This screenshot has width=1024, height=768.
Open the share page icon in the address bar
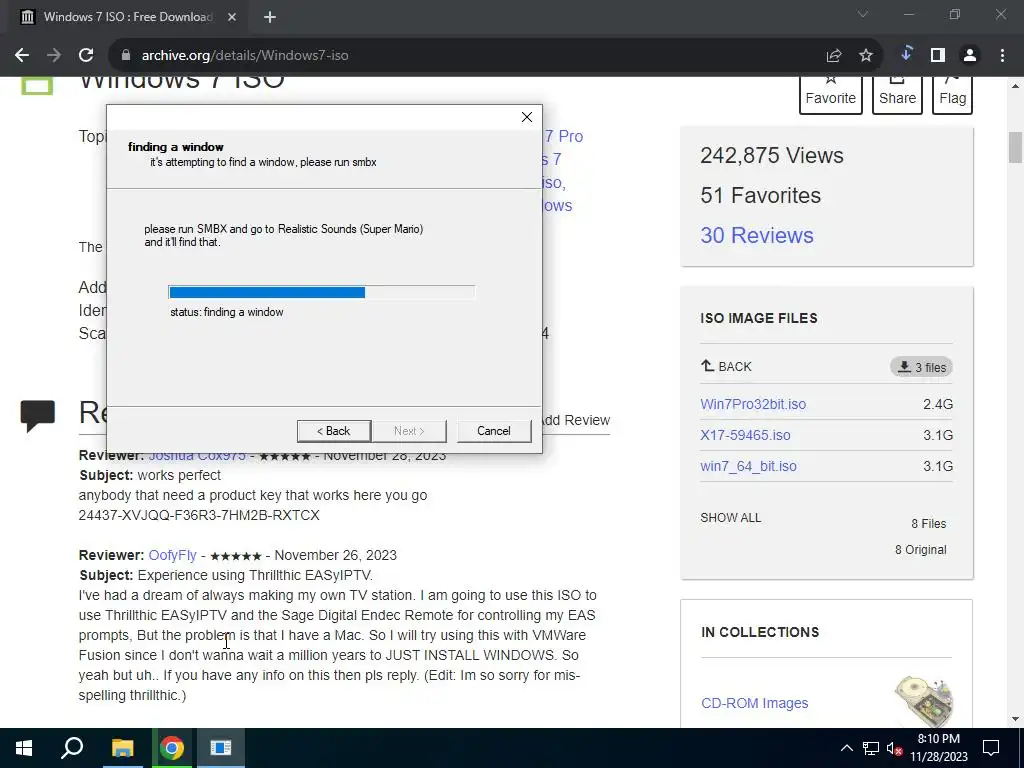834,56
